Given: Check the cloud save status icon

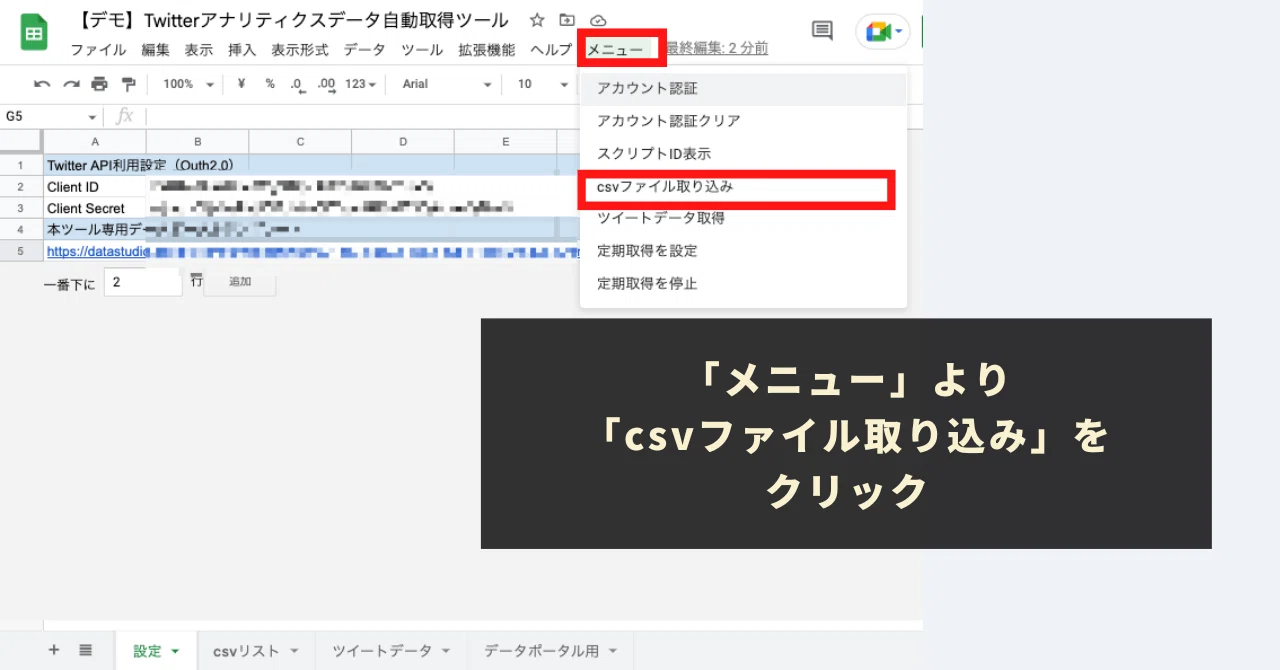Looking at the screenshot, I should (x=598, y=20).
